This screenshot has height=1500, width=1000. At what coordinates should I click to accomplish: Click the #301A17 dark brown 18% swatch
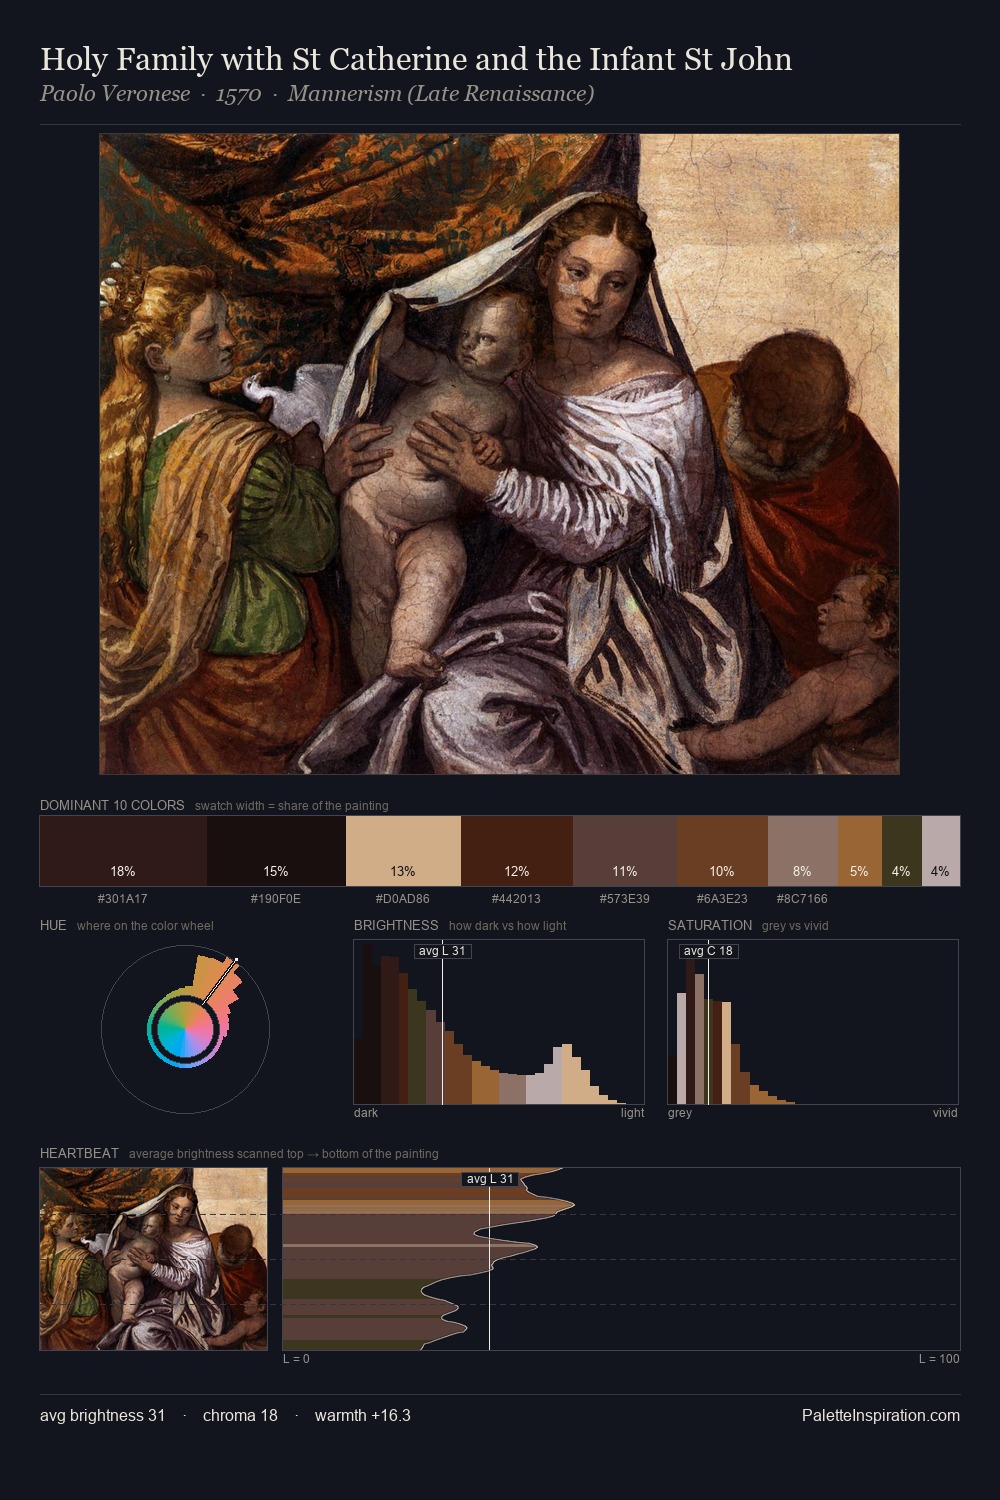[x=123, y=851]
